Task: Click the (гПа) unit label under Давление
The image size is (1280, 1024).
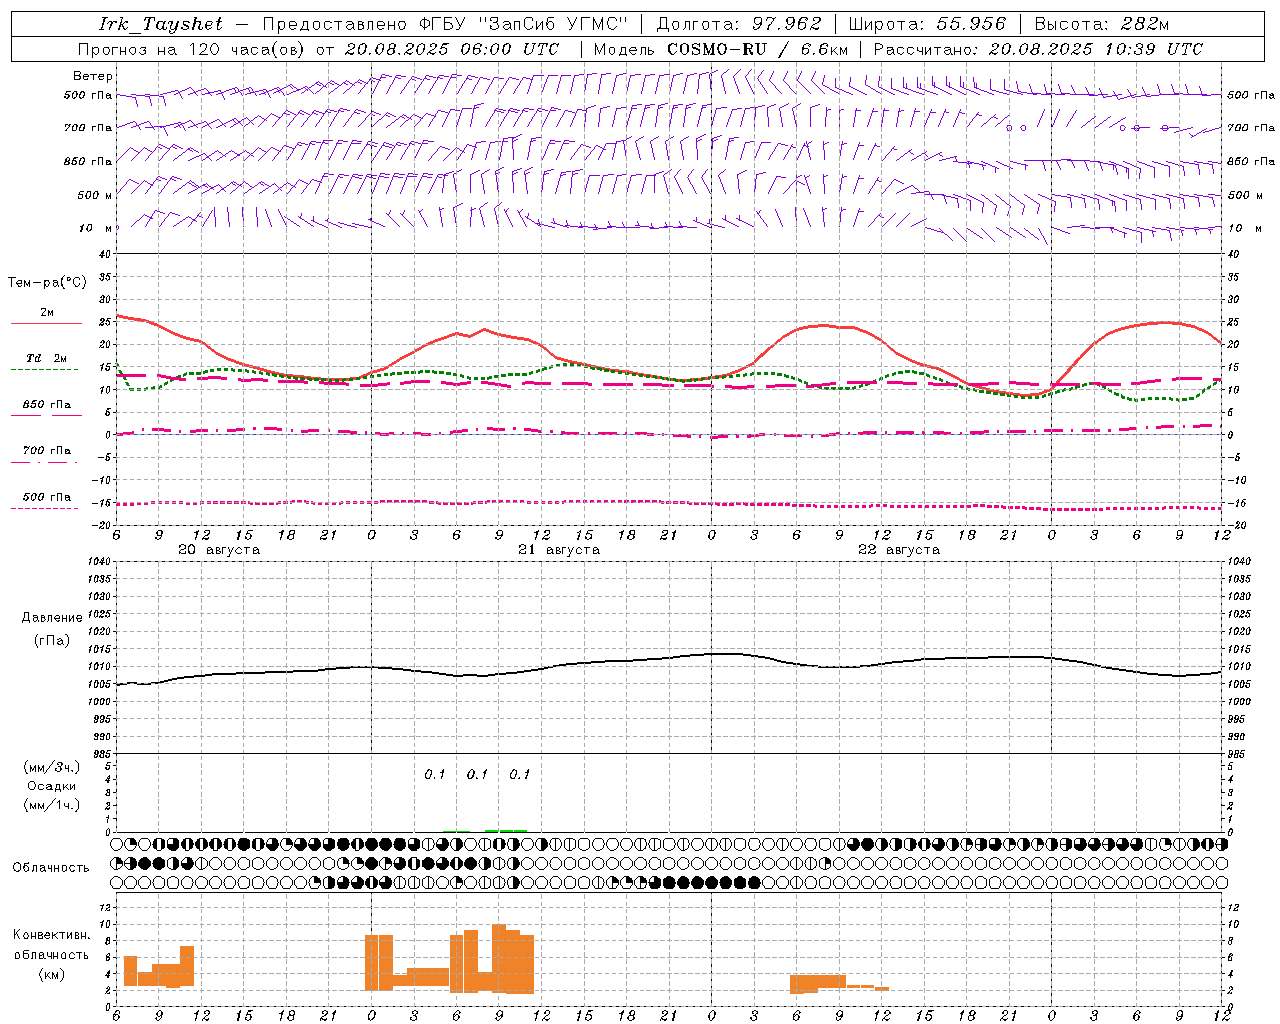Action: click(52, 640)
